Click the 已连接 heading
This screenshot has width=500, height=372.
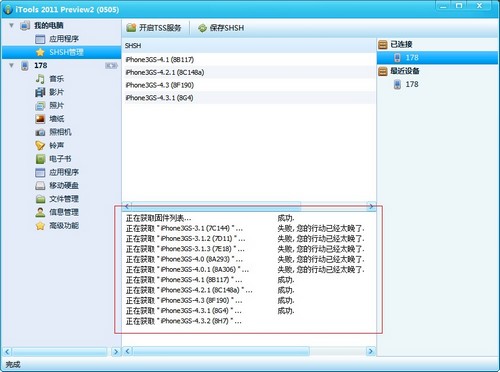coord(401,44)
